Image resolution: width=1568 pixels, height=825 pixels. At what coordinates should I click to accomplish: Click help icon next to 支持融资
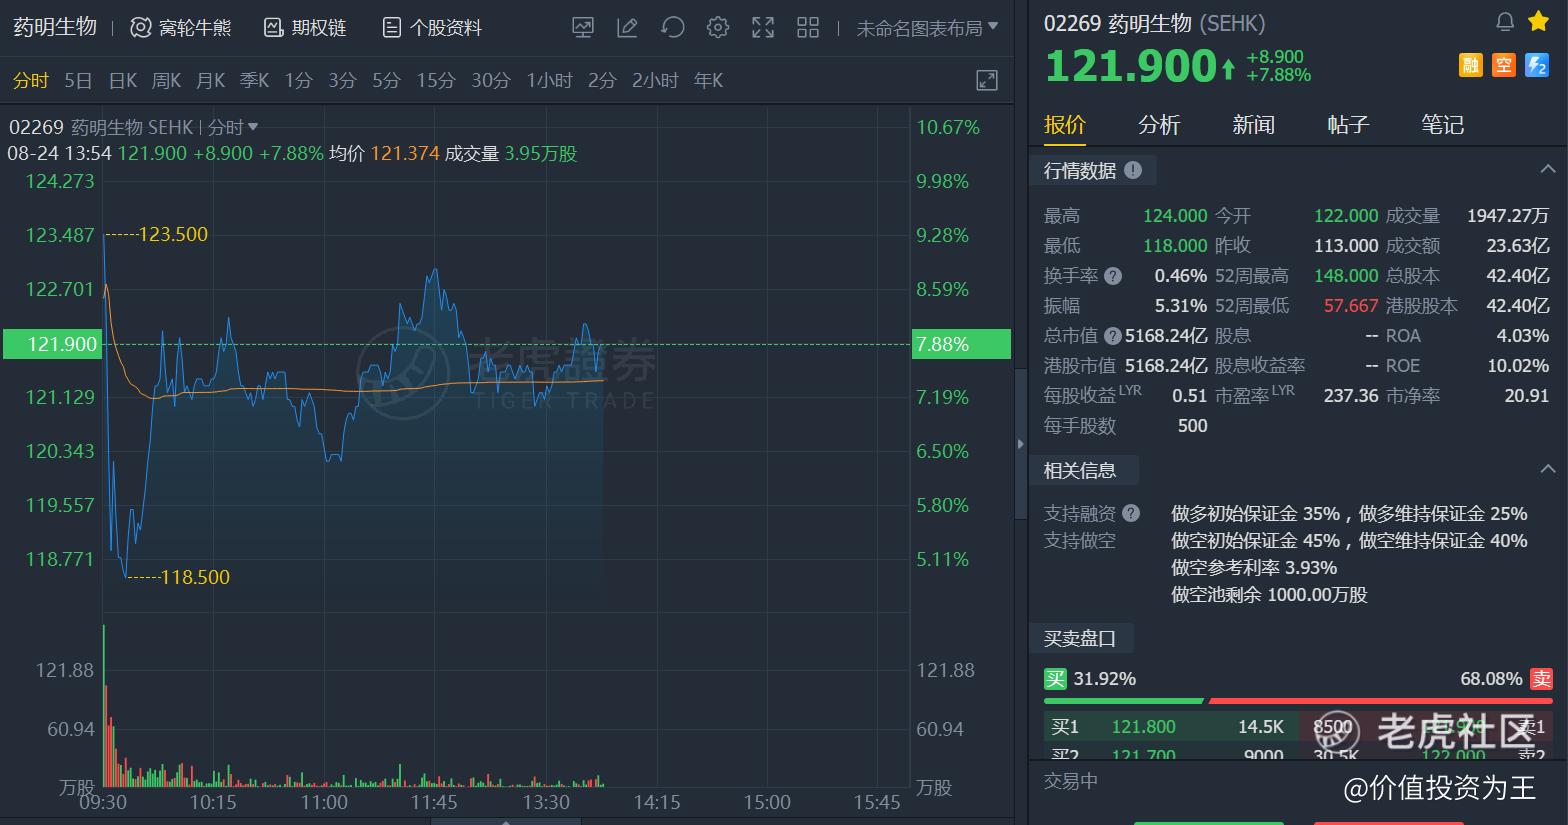[x=1131, y=514]
